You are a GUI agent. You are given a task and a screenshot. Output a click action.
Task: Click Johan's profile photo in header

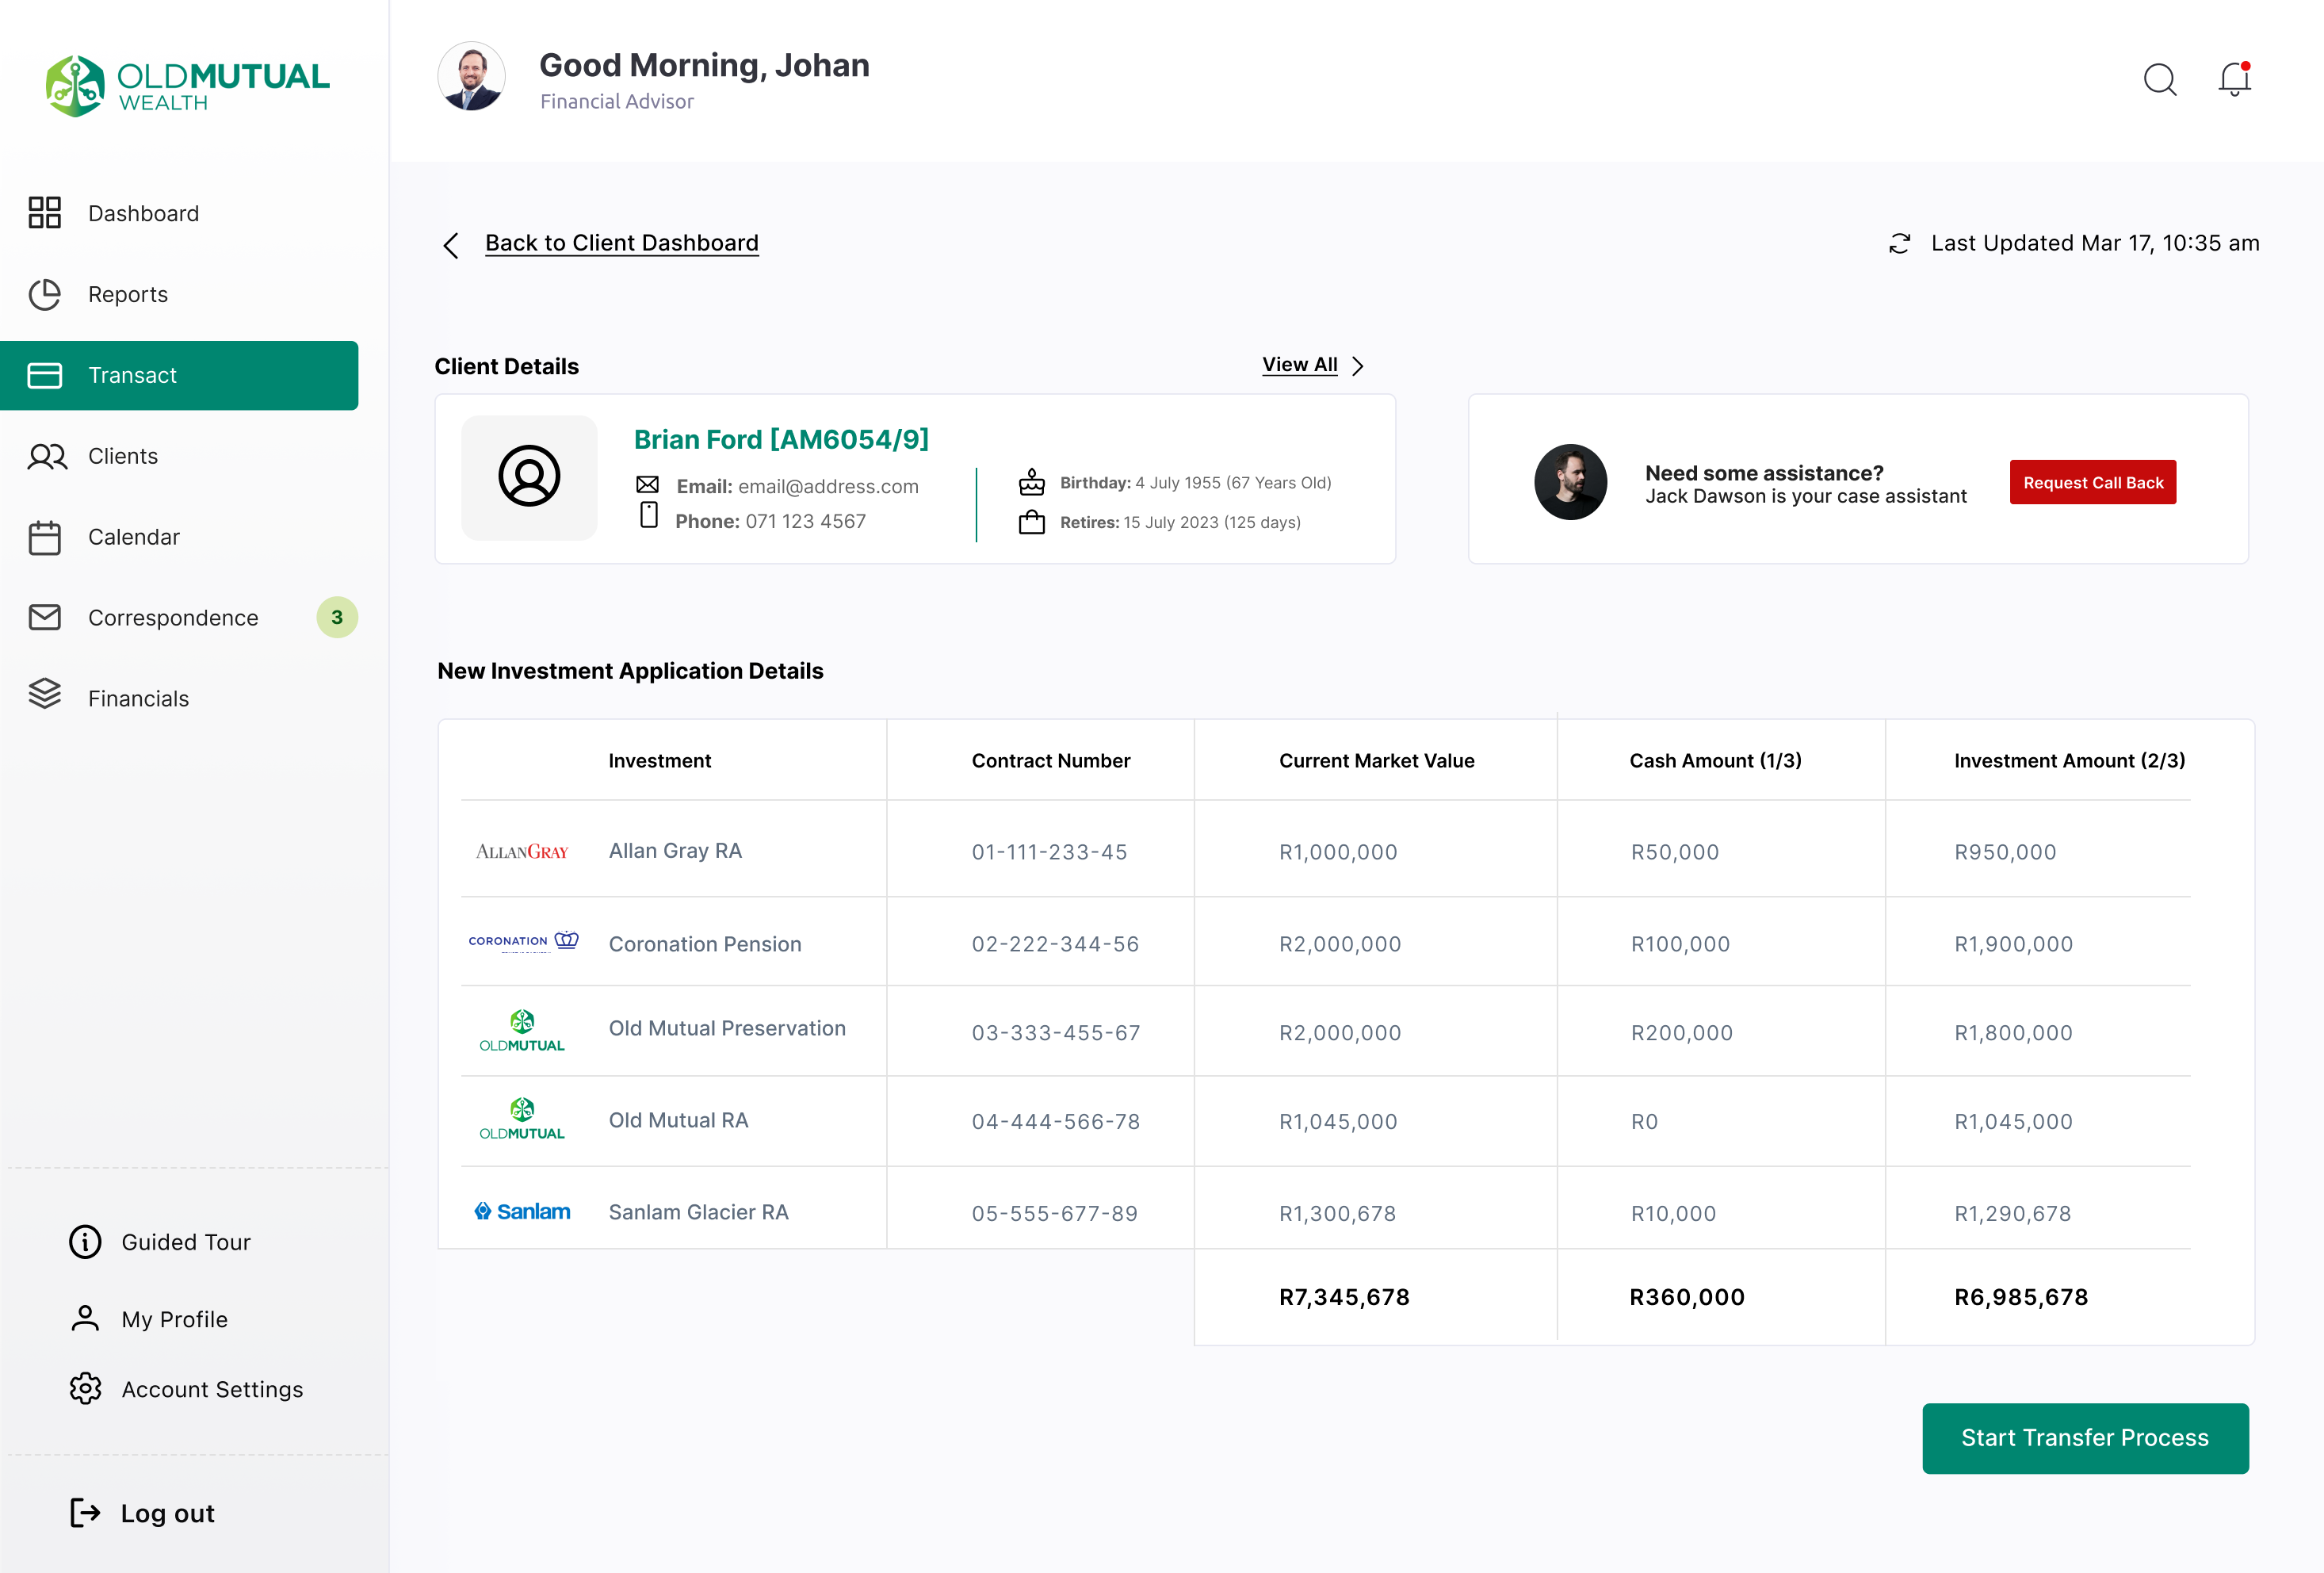(x=472, y=76)
